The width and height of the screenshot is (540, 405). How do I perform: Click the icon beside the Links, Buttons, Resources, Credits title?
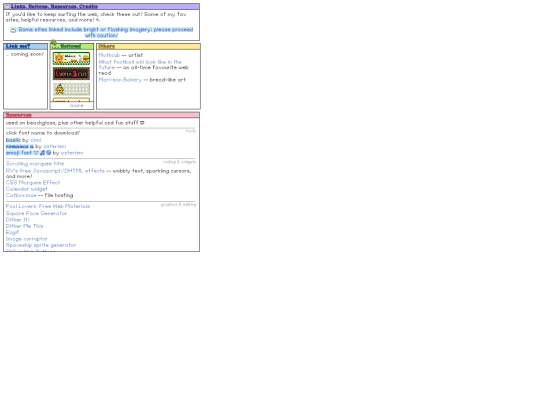(x=7, y=7)
